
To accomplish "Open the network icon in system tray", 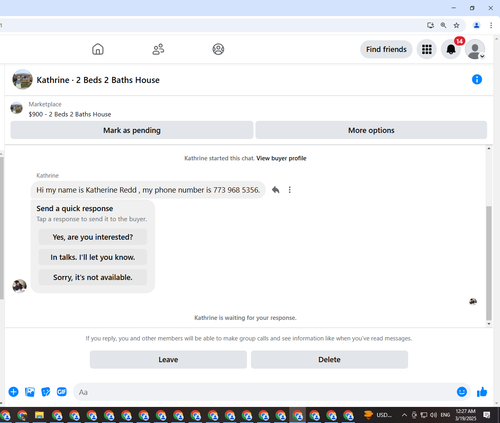I will 424,415.
